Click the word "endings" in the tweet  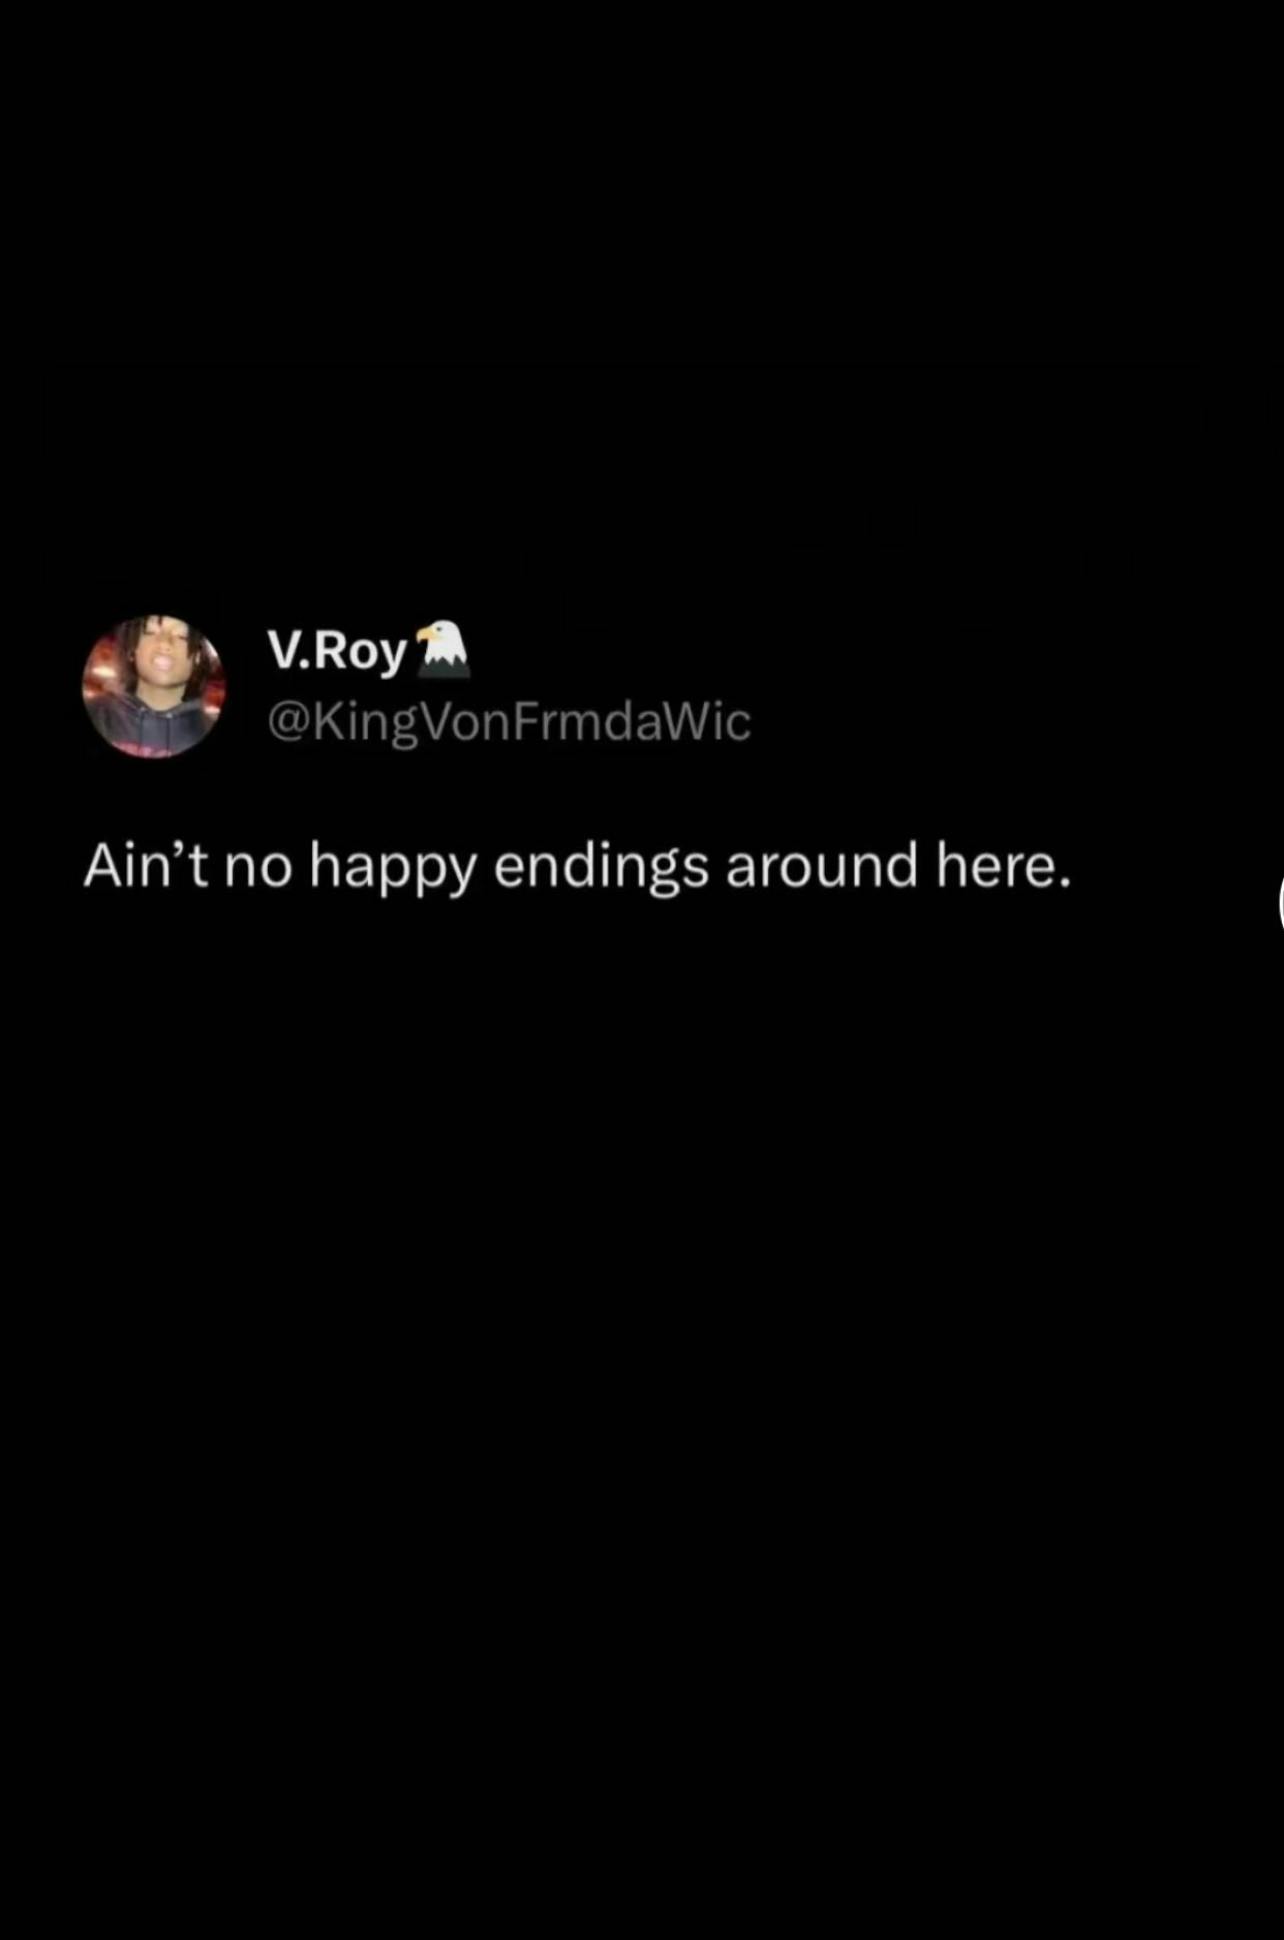click(601, 868)
